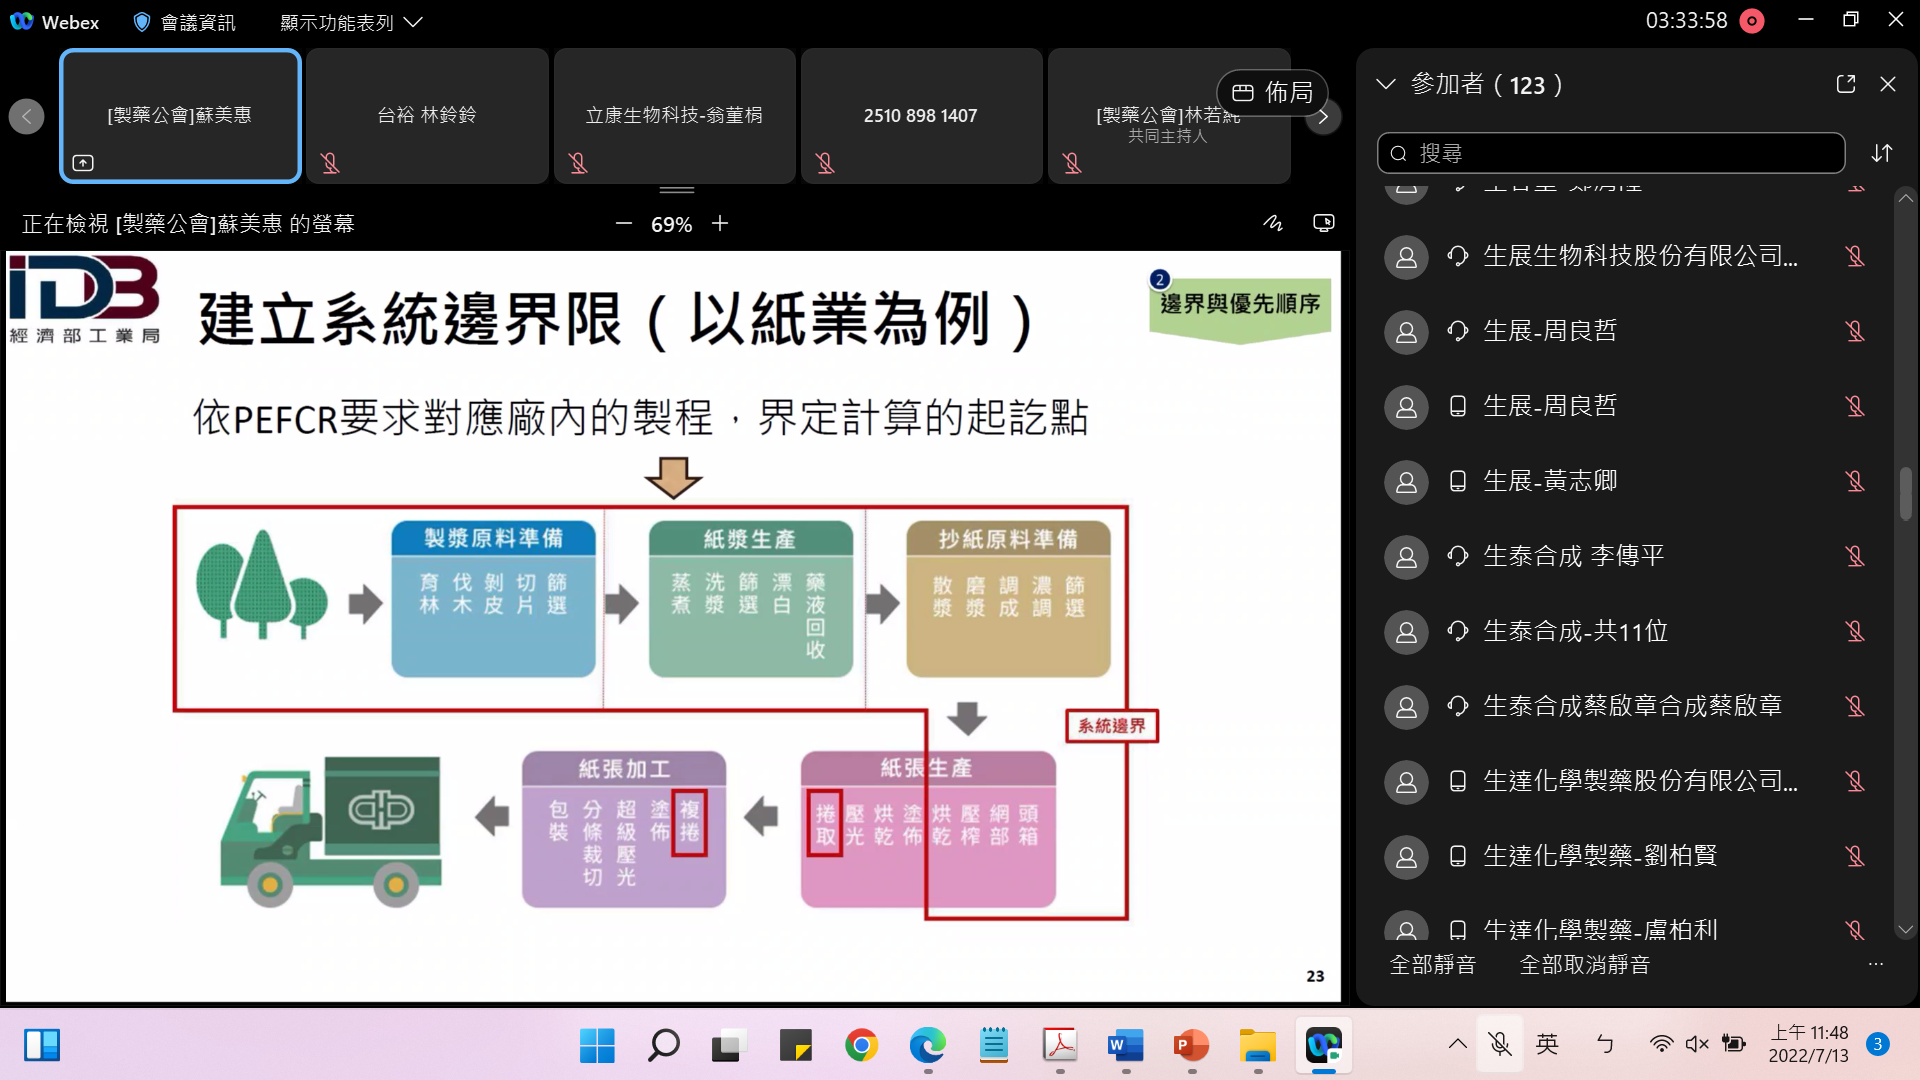Toggle mute for 生泰合成蔡啟章合成蔡啟章
The height and width of the screenshot is (1080, 1920).
point(1856,707)
